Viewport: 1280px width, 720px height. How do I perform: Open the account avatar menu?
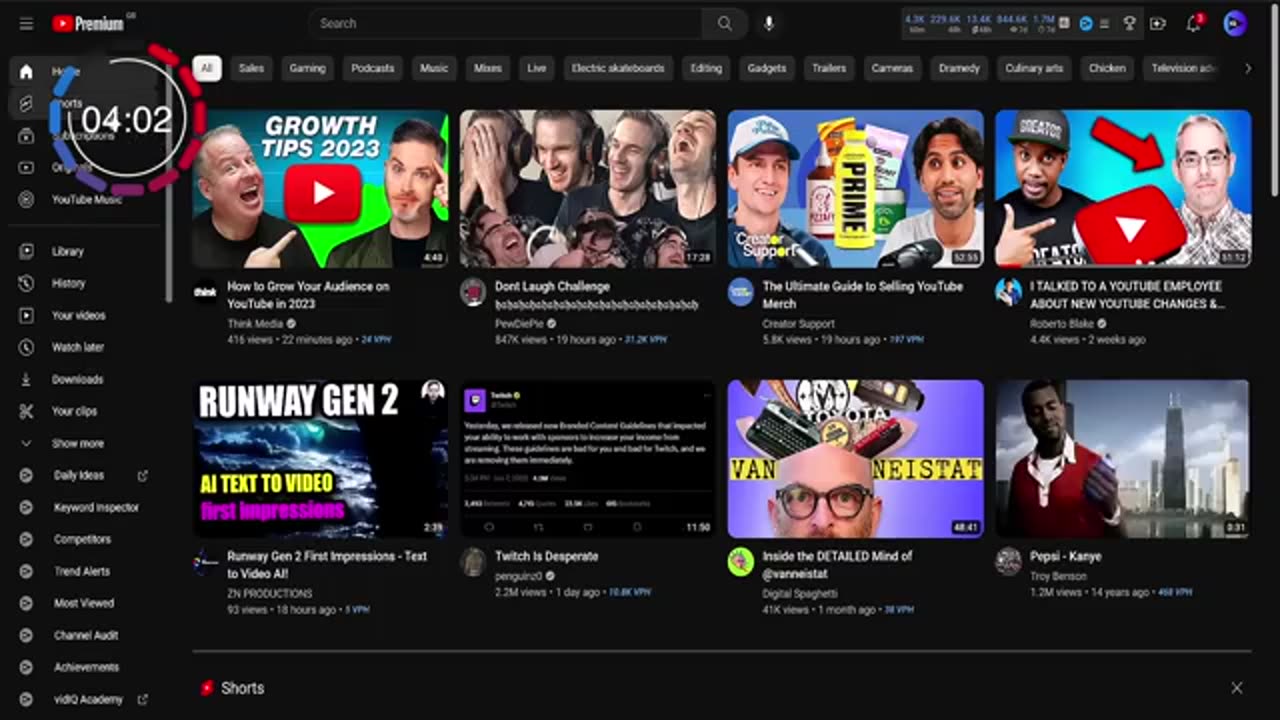tap(1235, 23)
